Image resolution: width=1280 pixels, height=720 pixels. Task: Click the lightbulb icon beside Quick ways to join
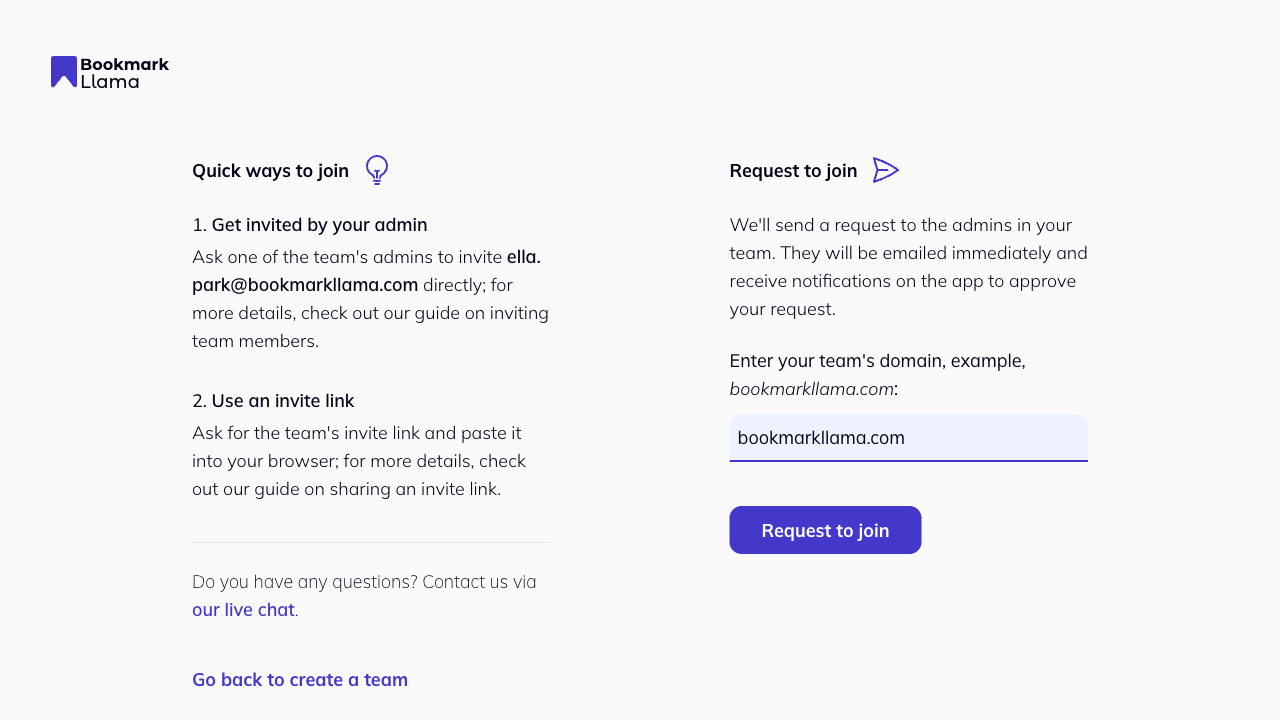point(377,170)
